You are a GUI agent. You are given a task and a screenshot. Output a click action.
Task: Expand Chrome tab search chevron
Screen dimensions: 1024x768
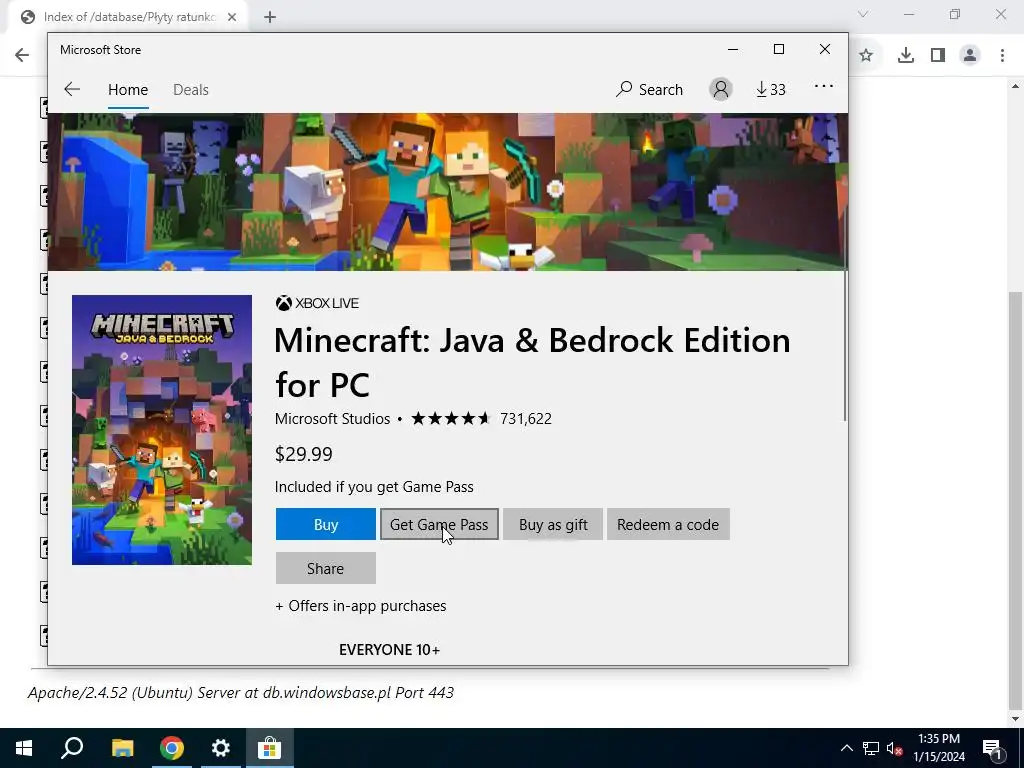(863, 14)
